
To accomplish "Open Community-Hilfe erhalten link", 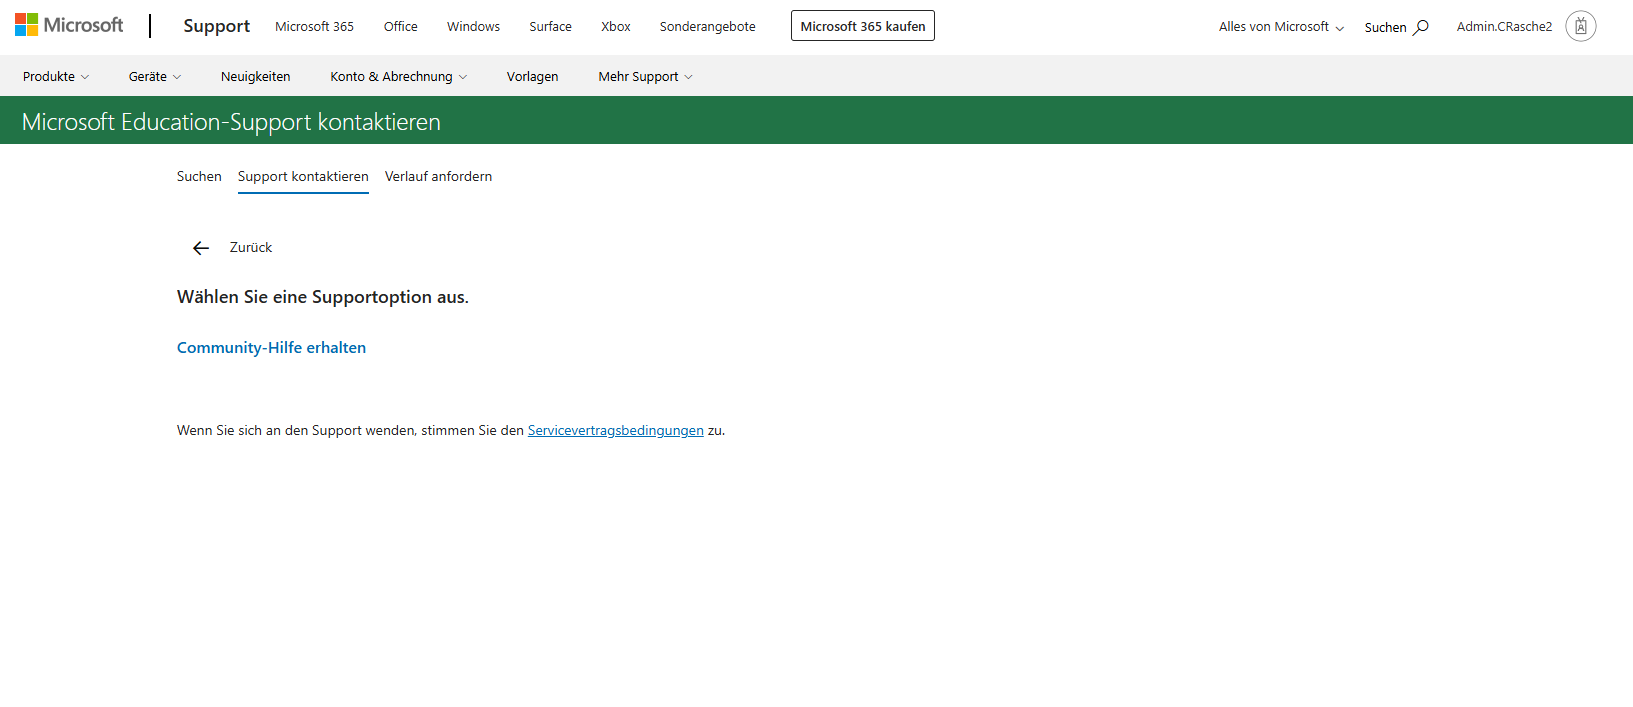I will pos(271,348).
